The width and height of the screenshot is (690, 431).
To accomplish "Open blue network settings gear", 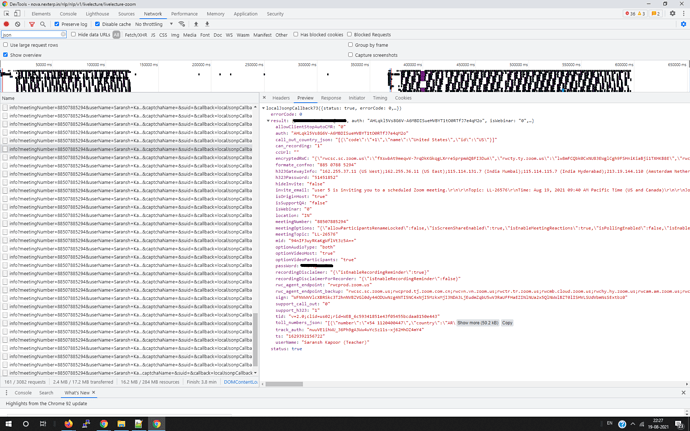I will click(x=683, y=24).
